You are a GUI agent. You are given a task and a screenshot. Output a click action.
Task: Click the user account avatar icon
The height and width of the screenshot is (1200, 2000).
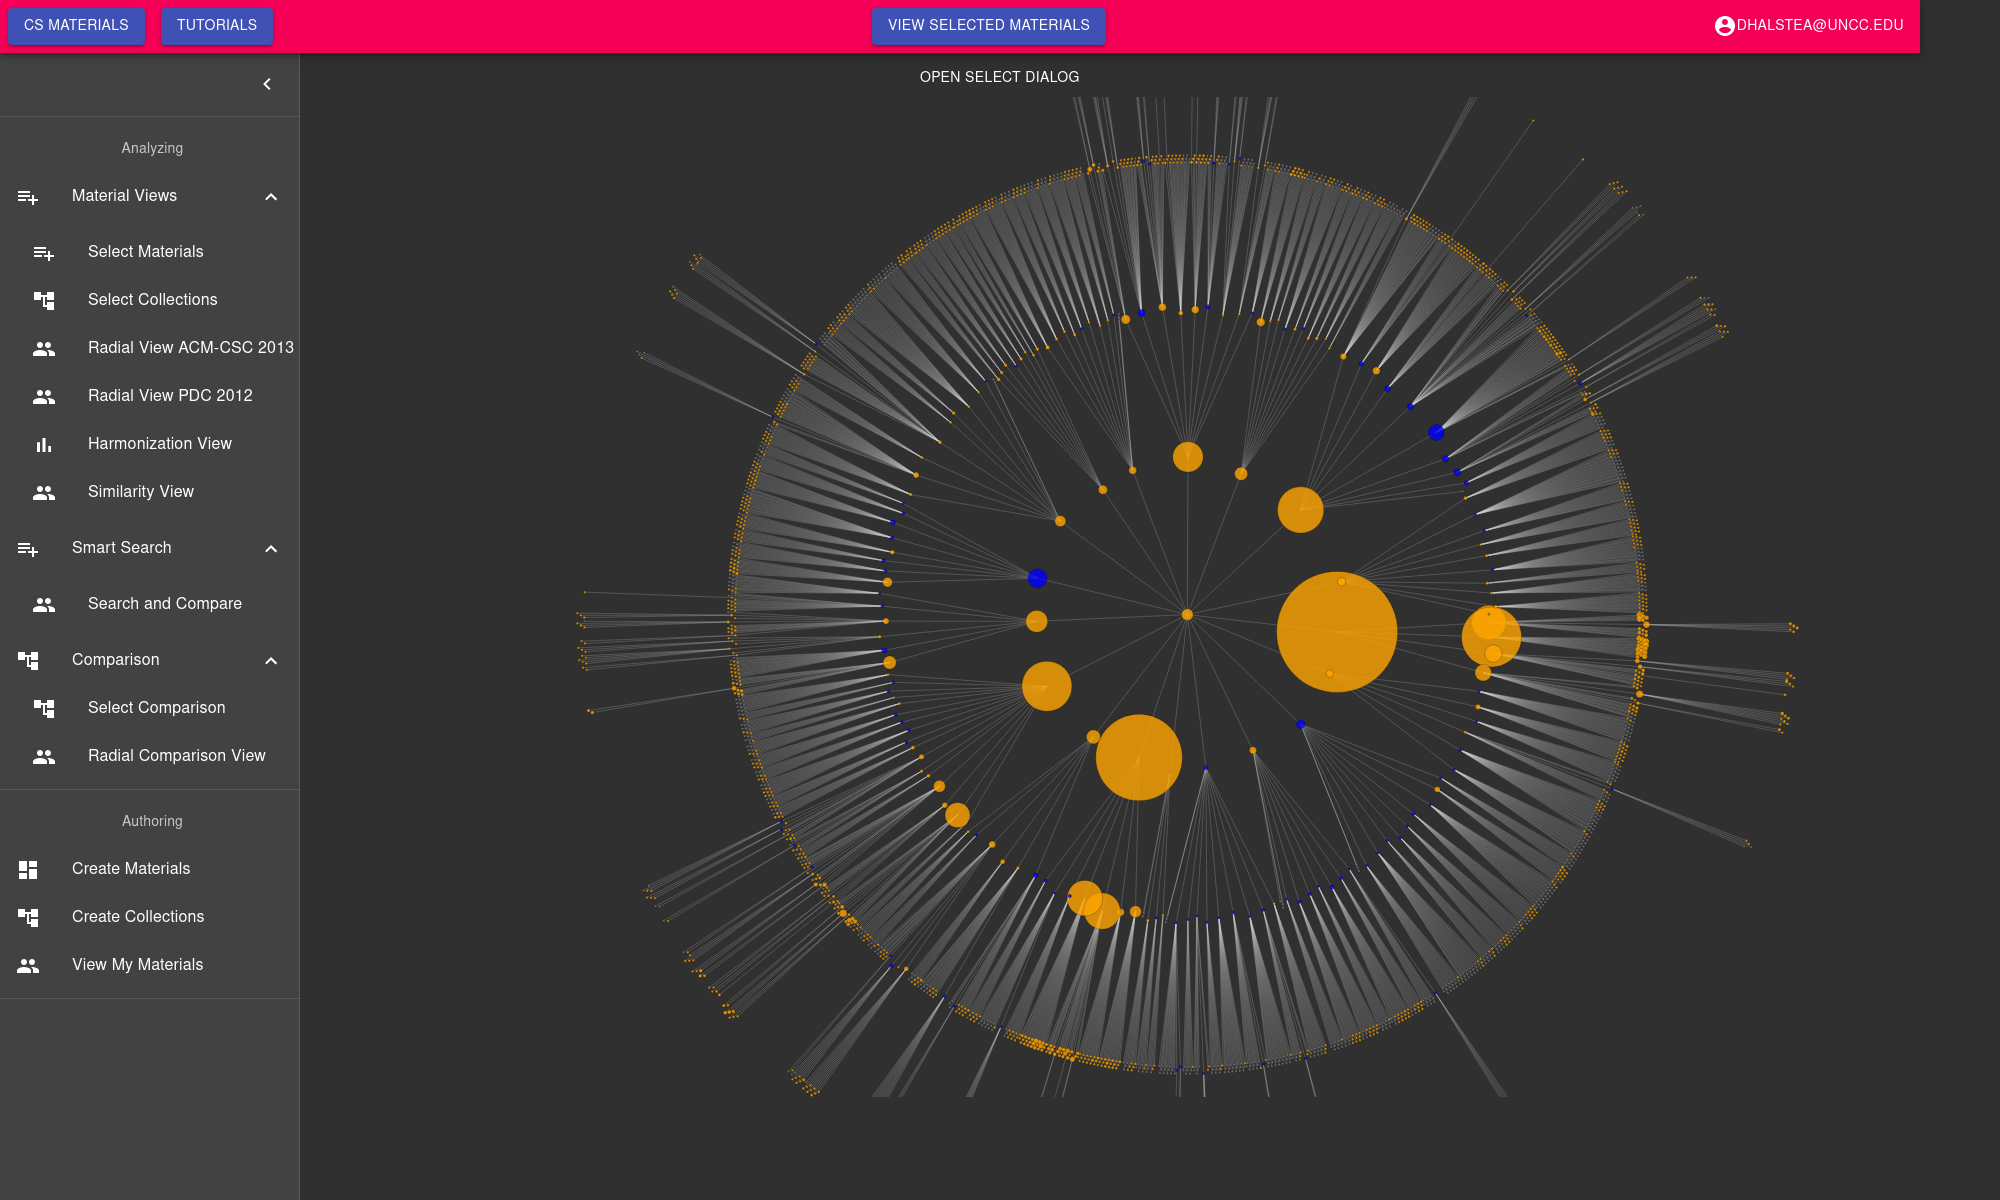1724,26
